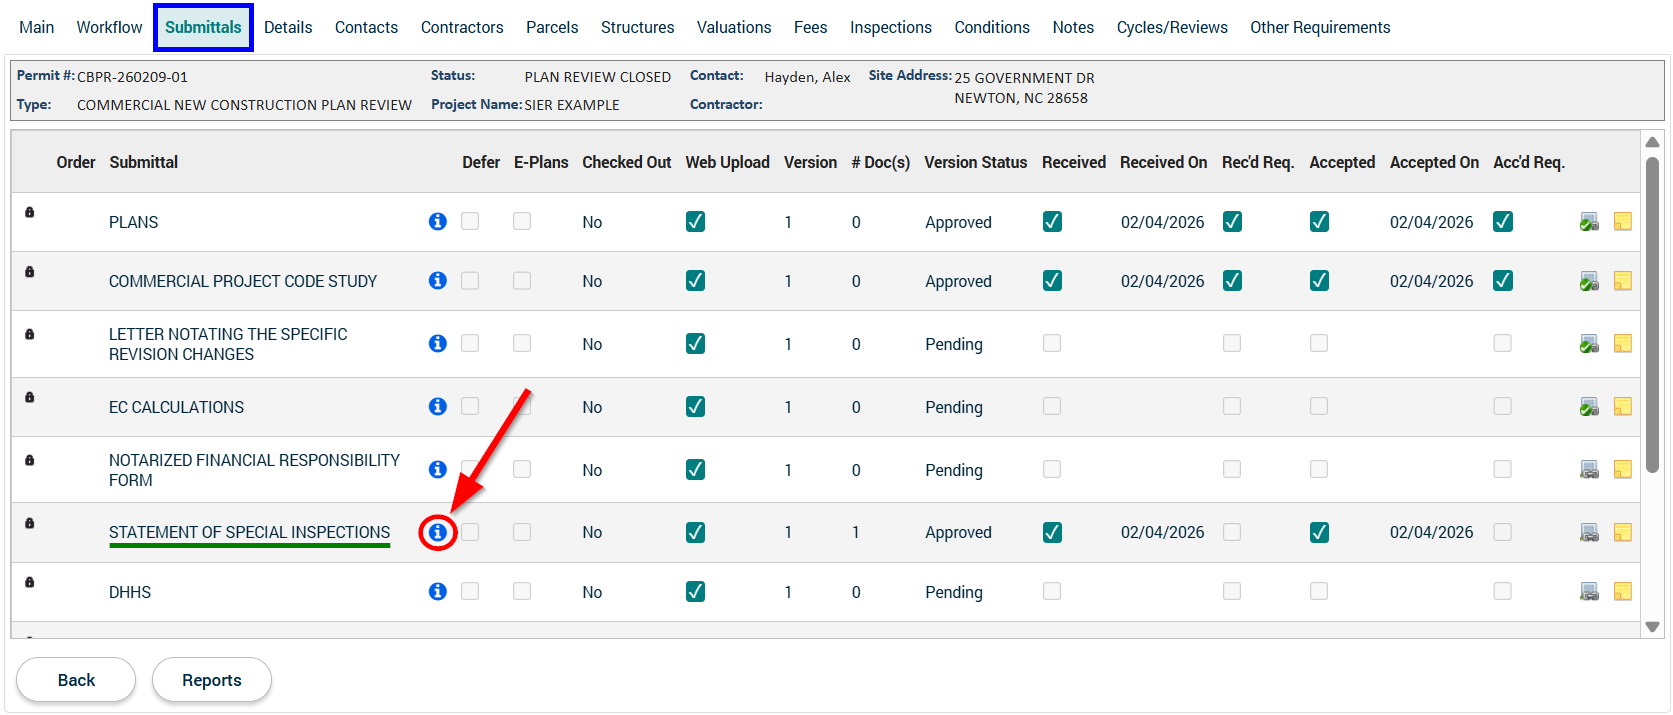Click lock icon on the PLANS row
1673x715 pixels.
click(x=30, y=213)
